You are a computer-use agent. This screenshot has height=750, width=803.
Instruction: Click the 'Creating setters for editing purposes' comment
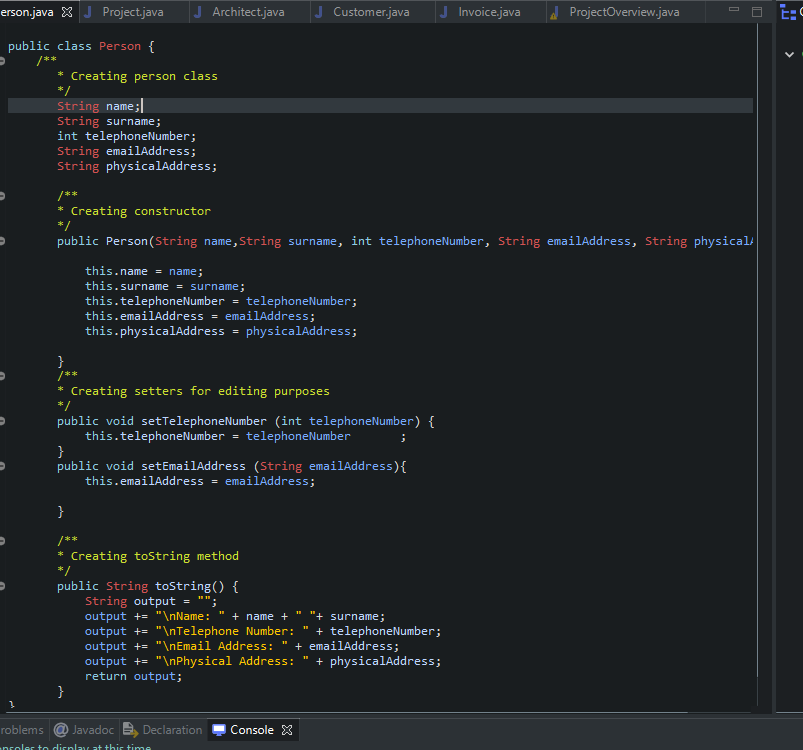(x=193, y=391)
